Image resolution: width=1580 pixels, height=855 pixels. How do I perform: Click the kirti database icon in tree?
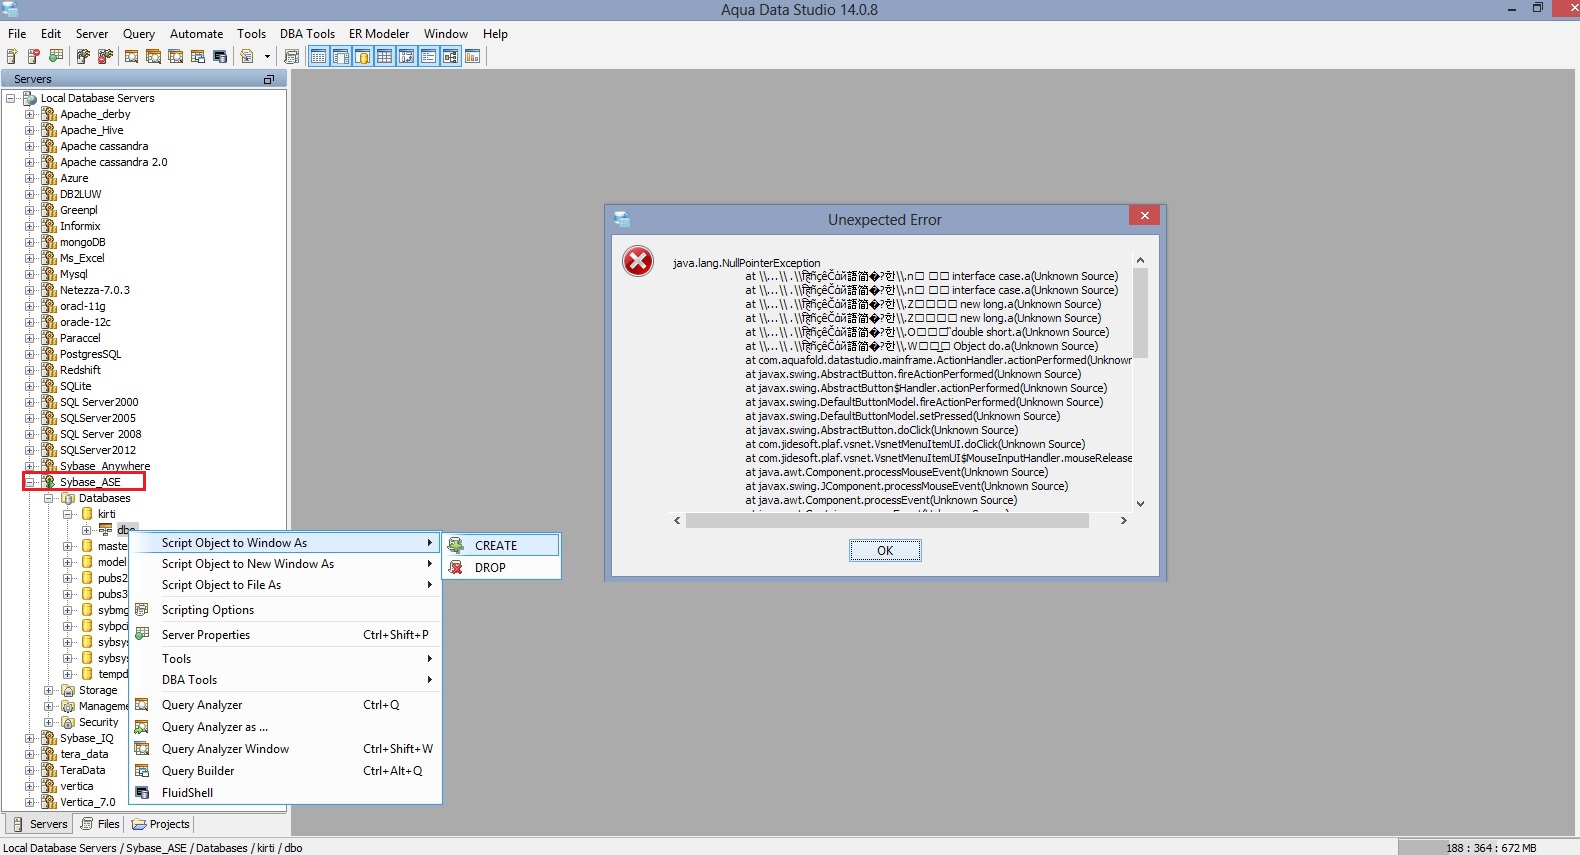pyautogui.click(x=87, y=514)
